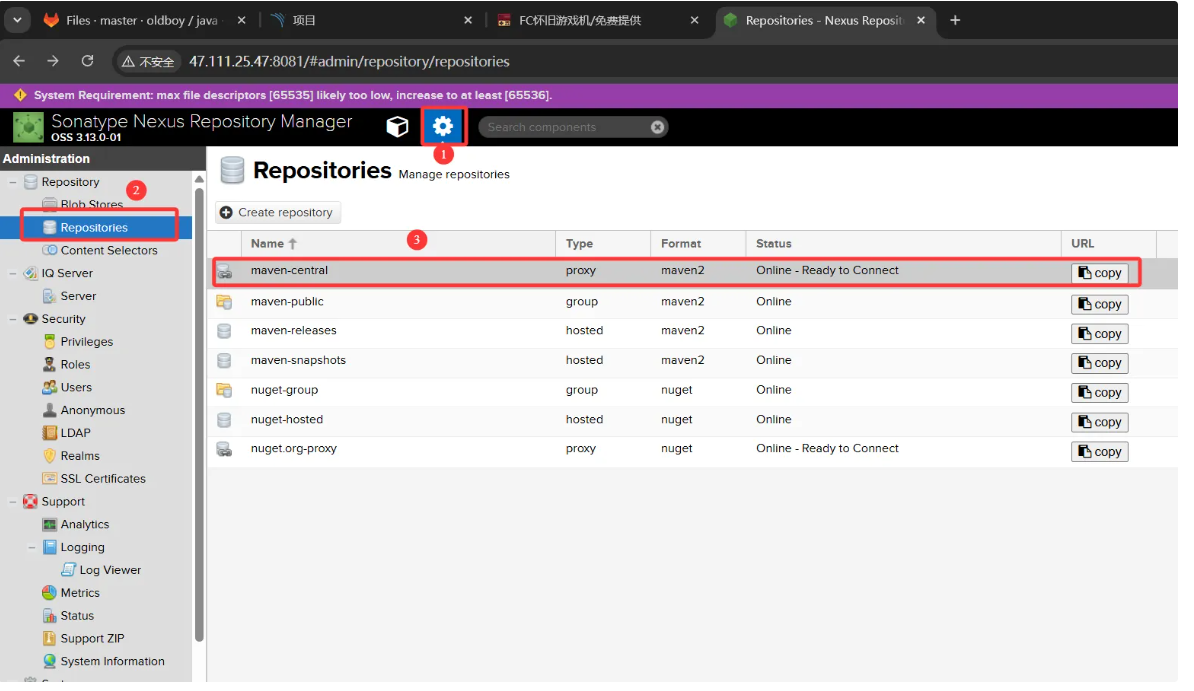The width and height of the screenshot is (1194, 691).
Task: Copy URL of nuget.org-proxy repository
Action: [x=1100, y=452]
